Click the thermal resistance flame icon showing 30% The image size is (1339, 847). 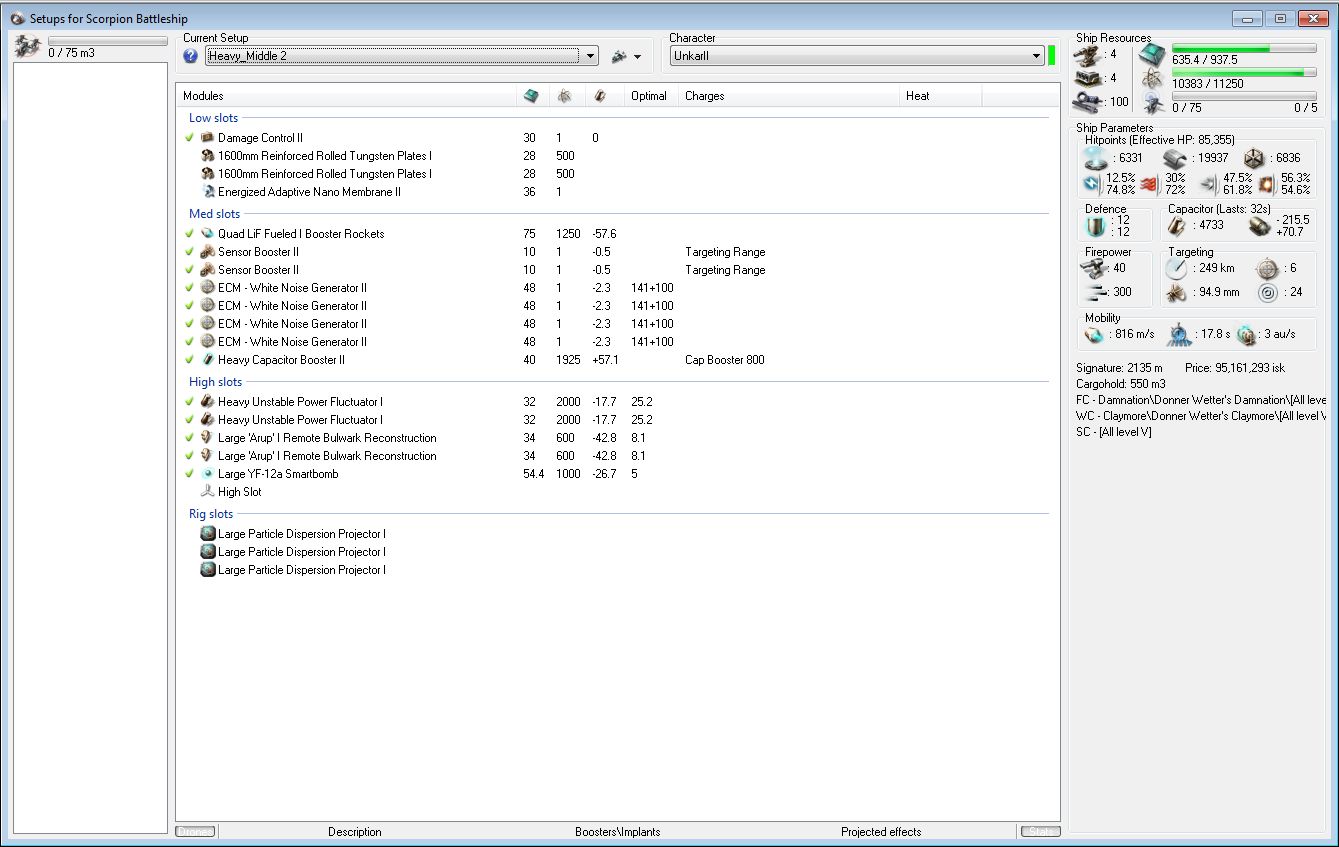pos(1150,183)
